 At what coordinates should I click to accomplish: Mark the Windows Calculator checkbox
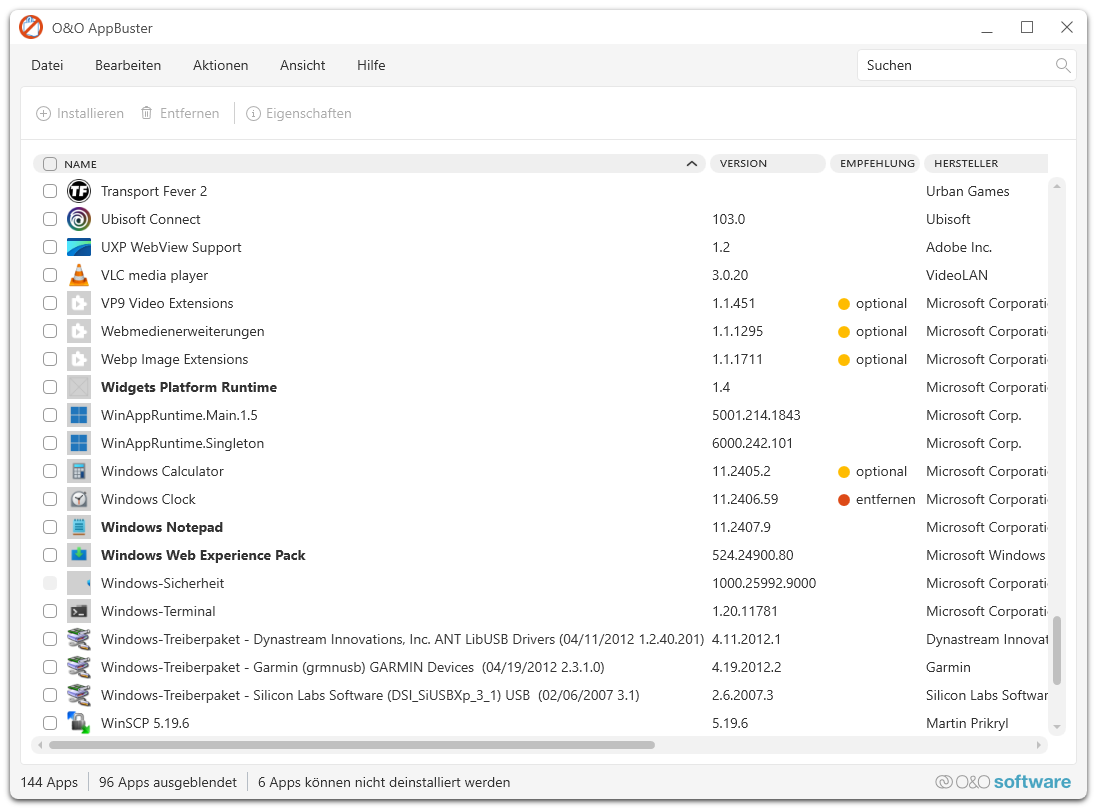point(50,471)
